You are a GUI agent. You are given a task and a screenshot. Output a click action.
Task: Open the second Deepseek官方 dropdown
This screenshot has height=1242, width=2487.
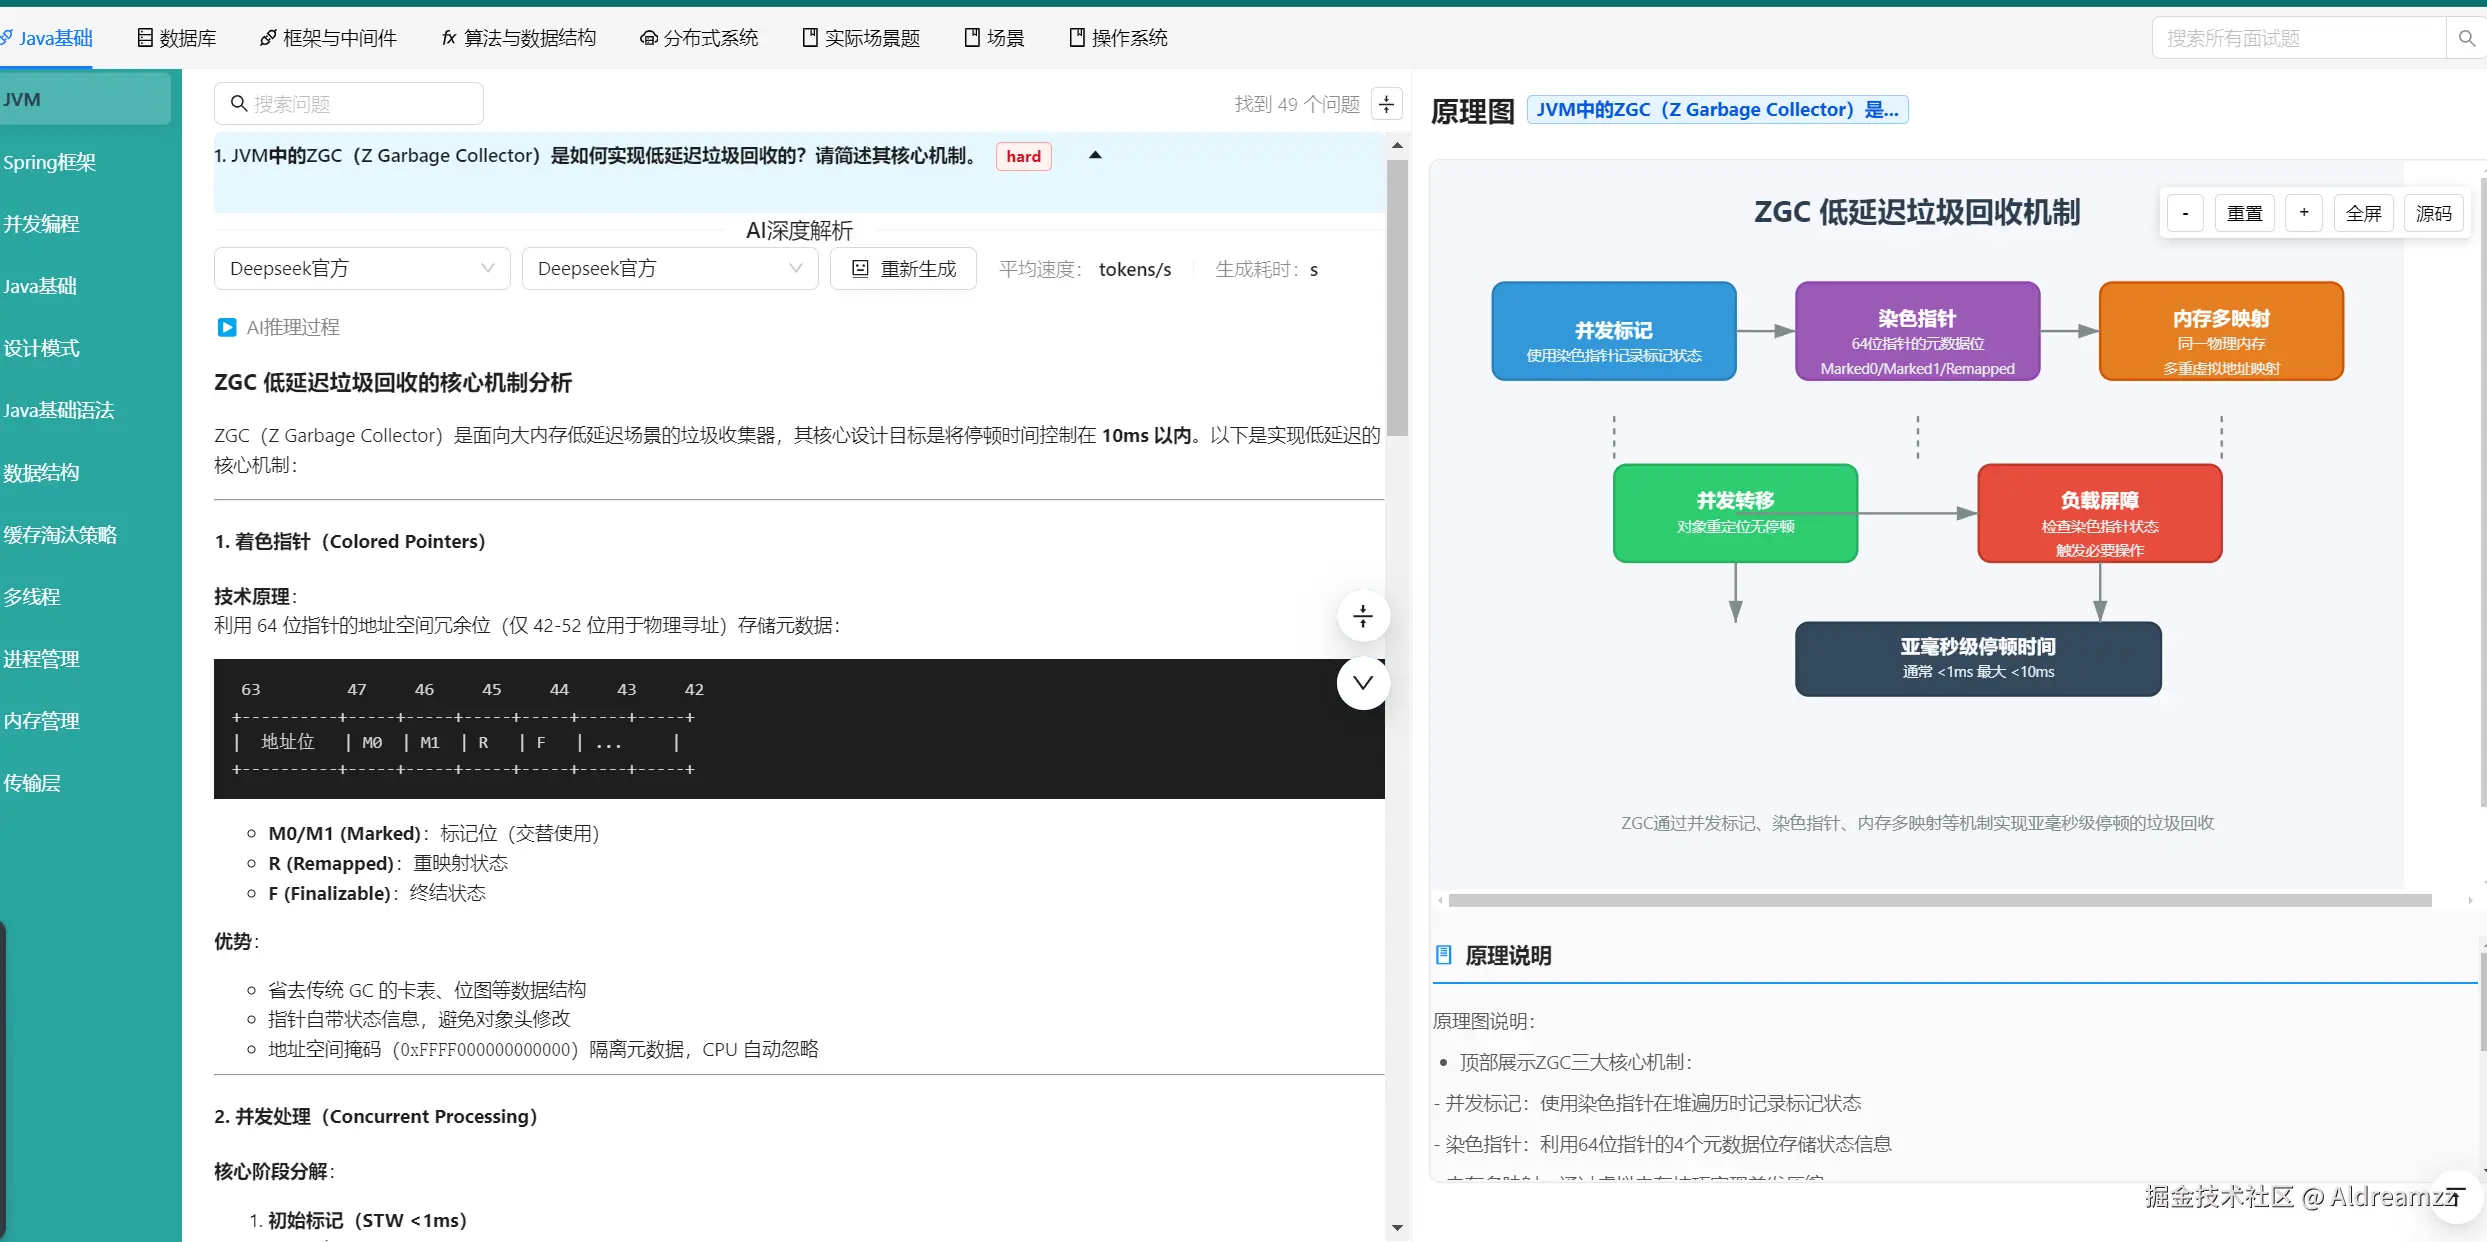point(670,269)
